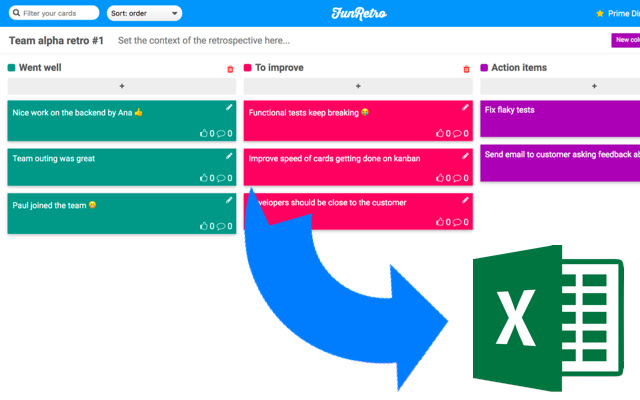
Task: Like the 'Improve speed of cards' card
Action: click(440, 178)
